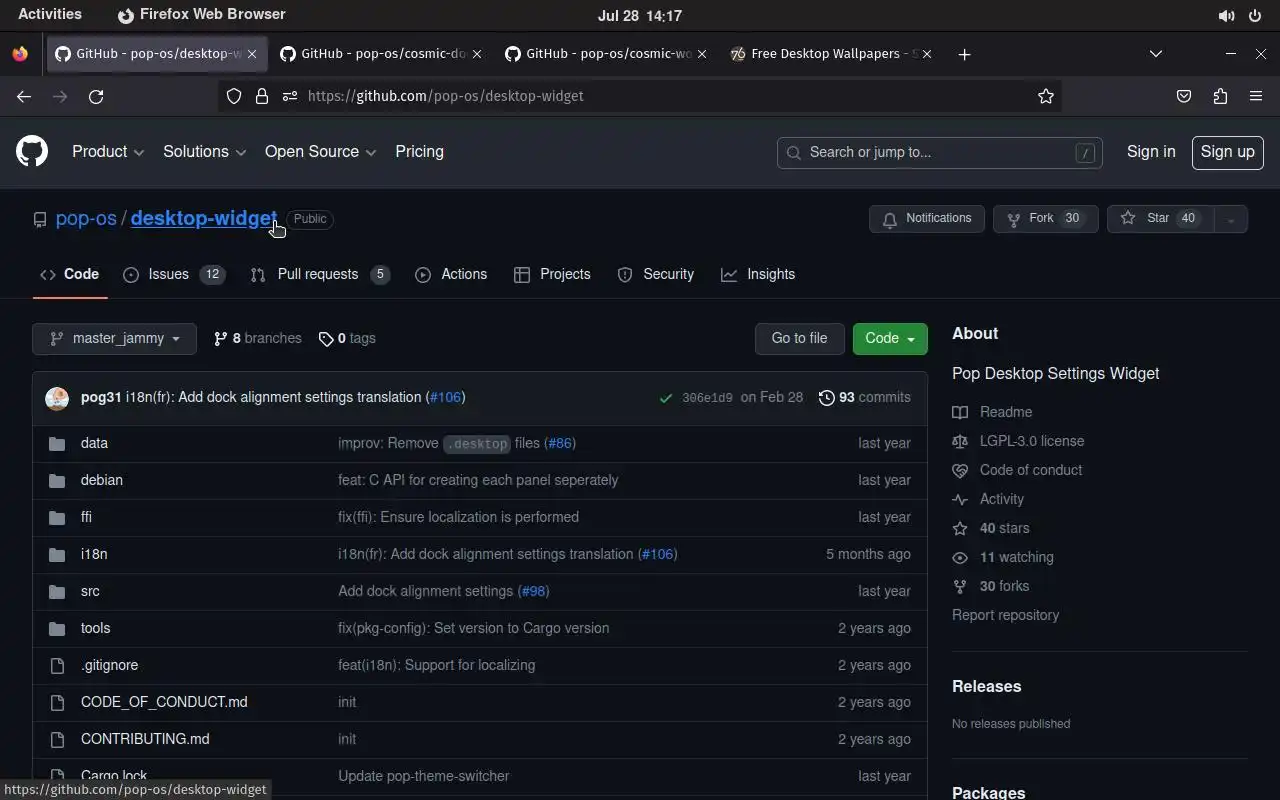Star the repository with Star button

(x=1161, y=219)
